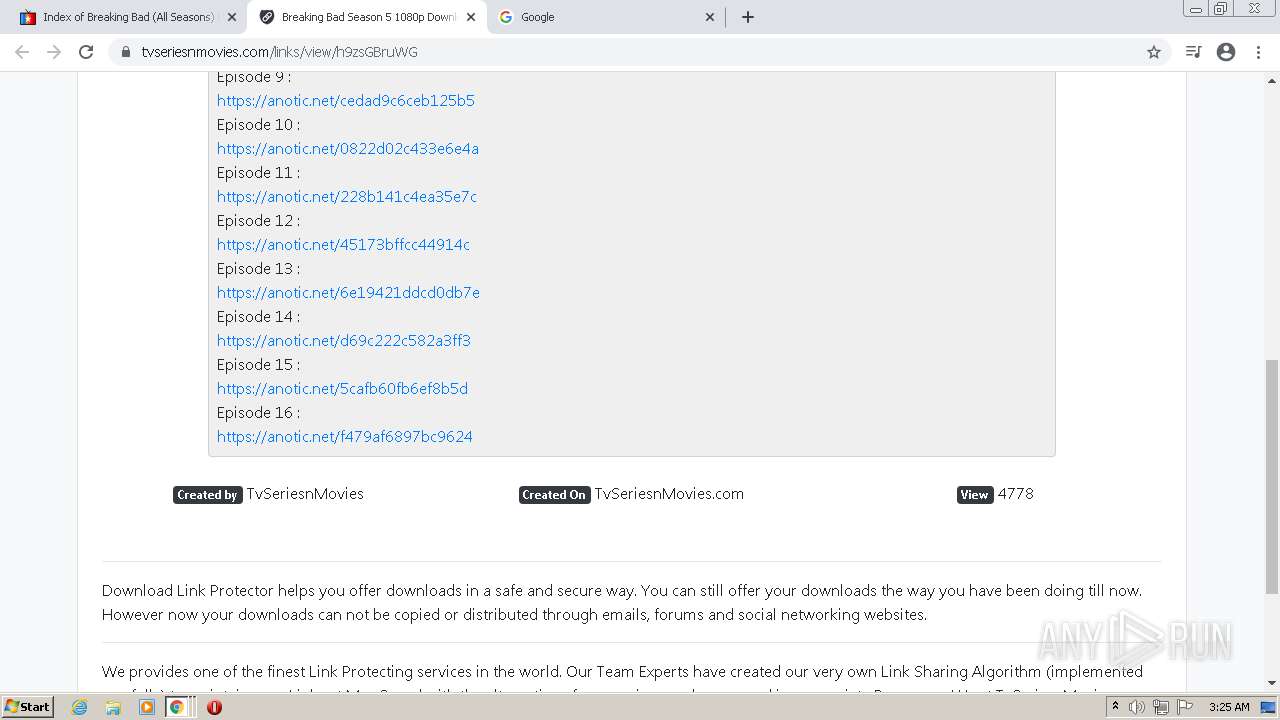The height and width of the screenshot is (720, 1280).
Task: View site security info via lock icon
Action: coord(126,52)
